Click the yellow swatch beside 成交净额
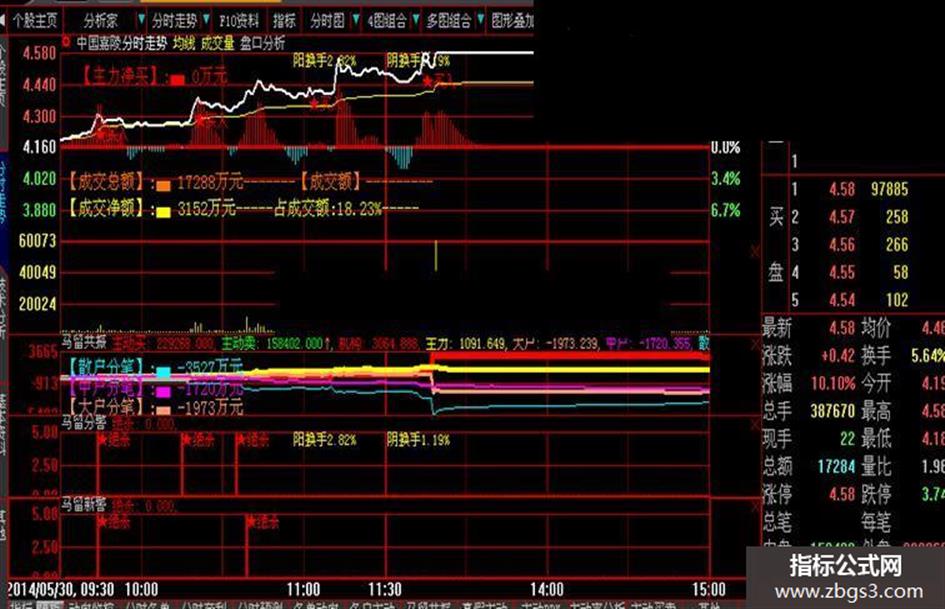945x609 pixels. 163,212
